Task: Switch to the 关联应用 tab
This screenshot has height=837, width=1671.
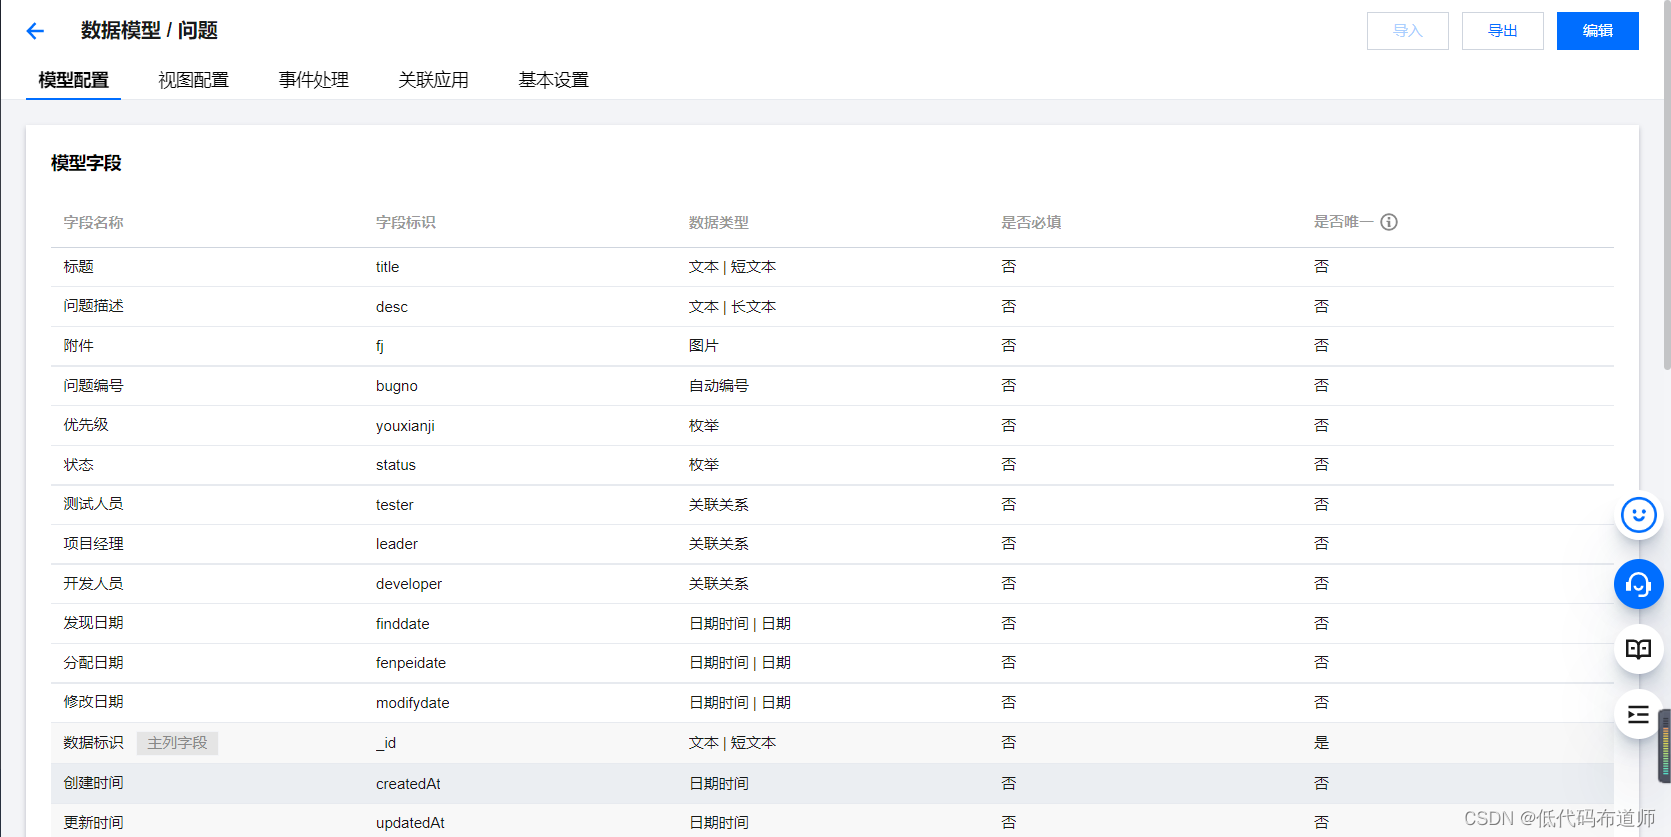Action: [x=434, y=80]
